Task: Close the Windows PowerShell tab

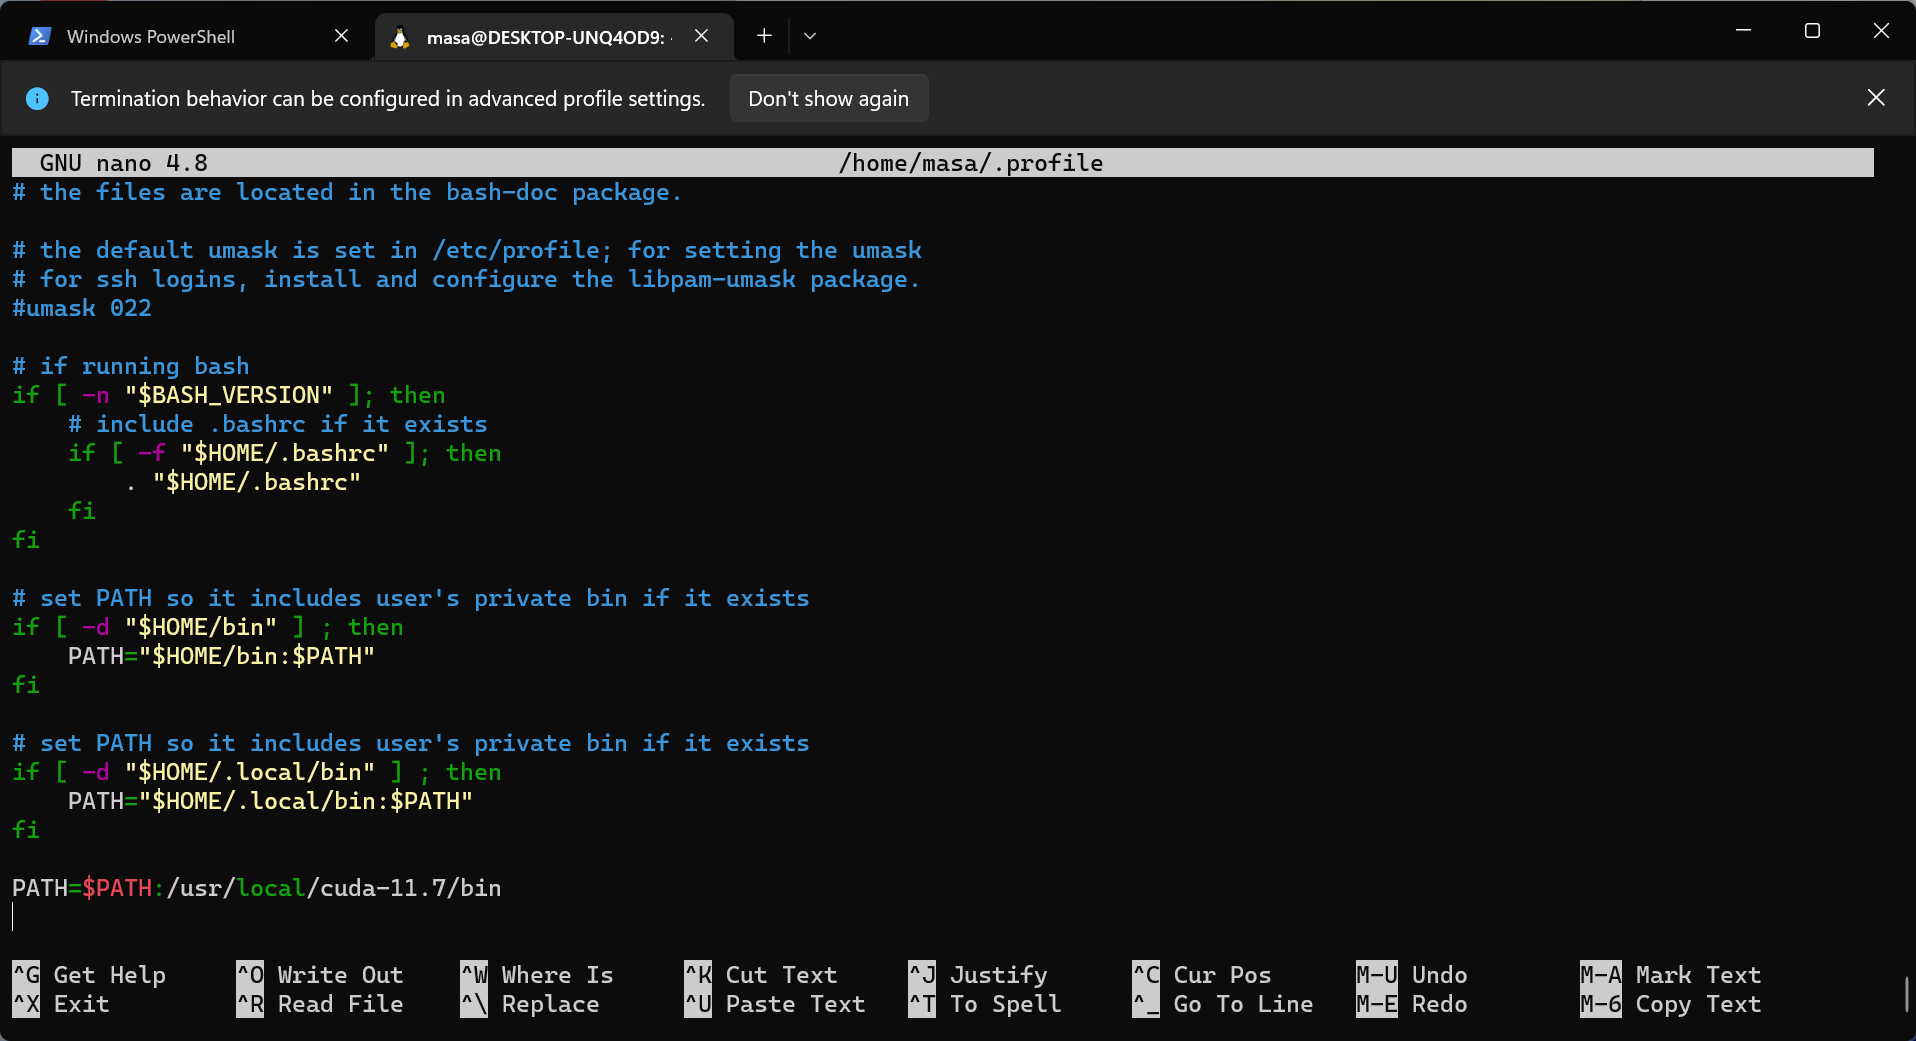Action: click(x=341, y=36)
